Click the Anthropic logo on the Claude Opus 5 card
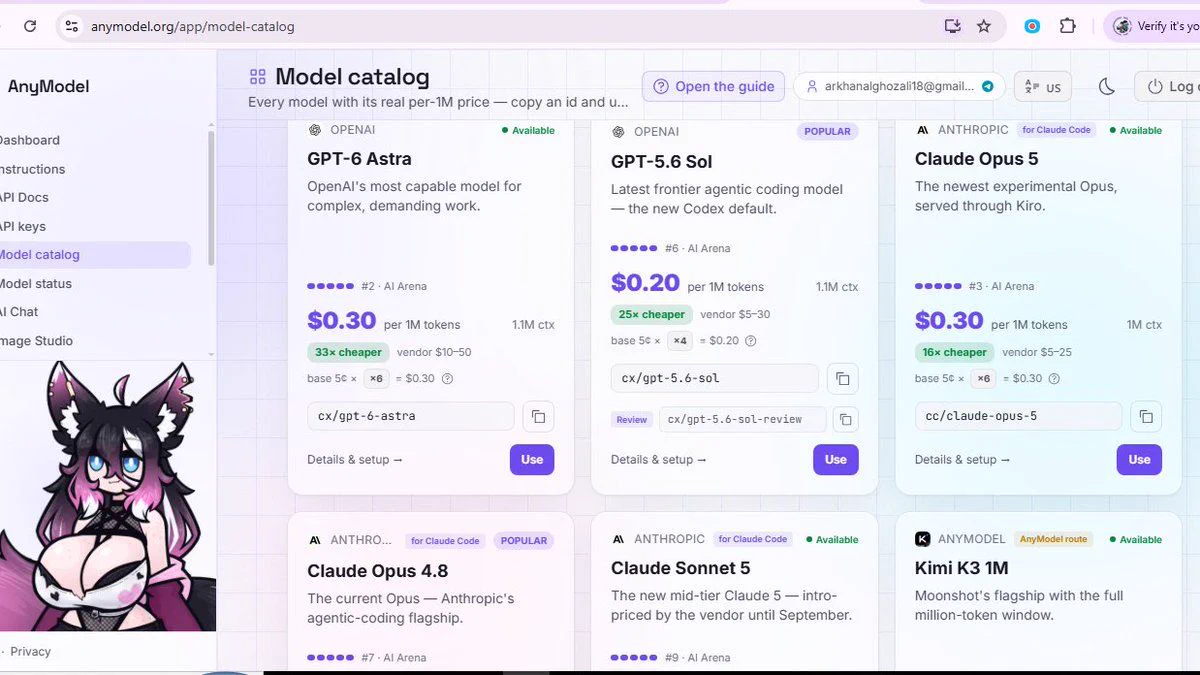1200x675 pixels. (922, 130)
